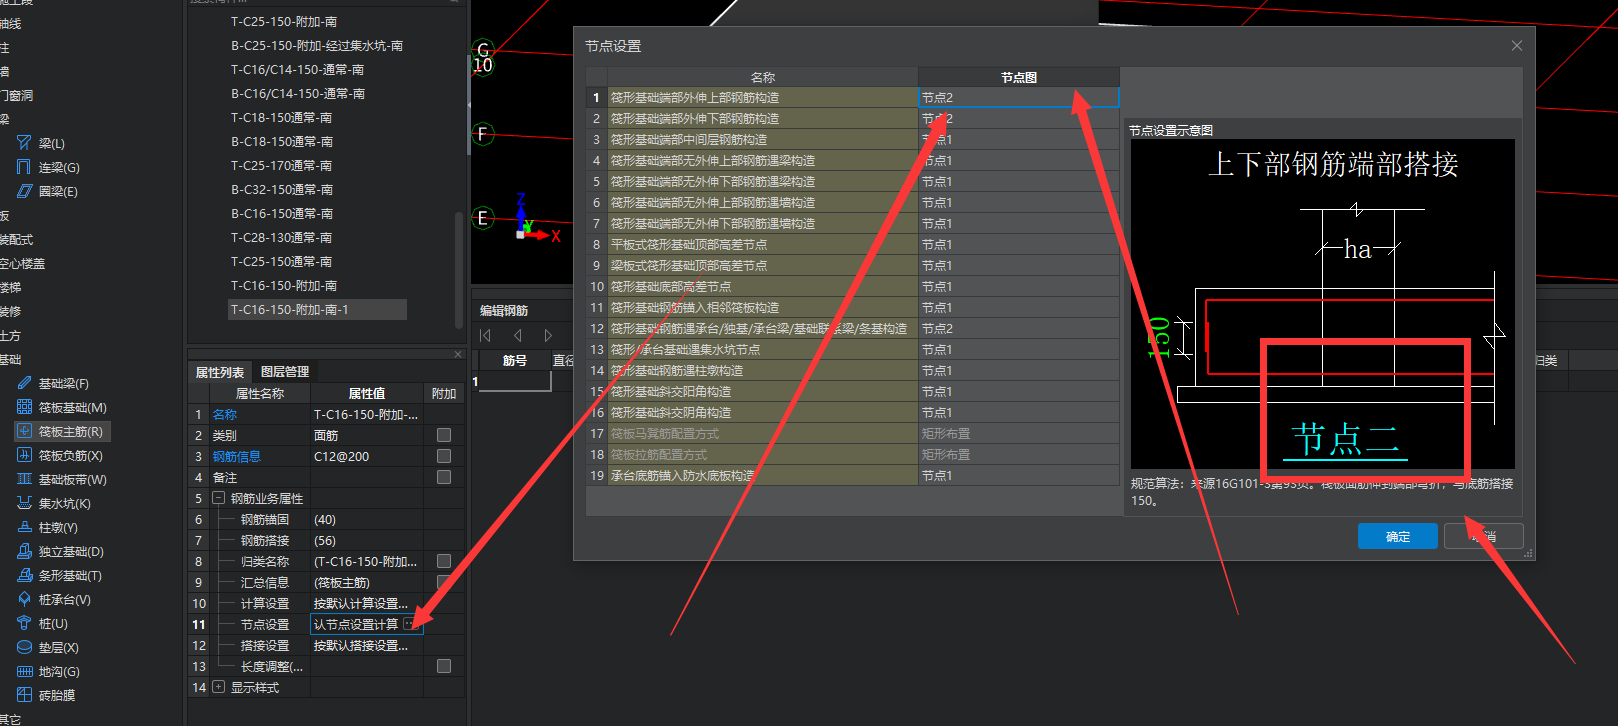Select the 桩承台(V) pile cap icon
Screen dimensions: 1618x726
pos(24,599)
